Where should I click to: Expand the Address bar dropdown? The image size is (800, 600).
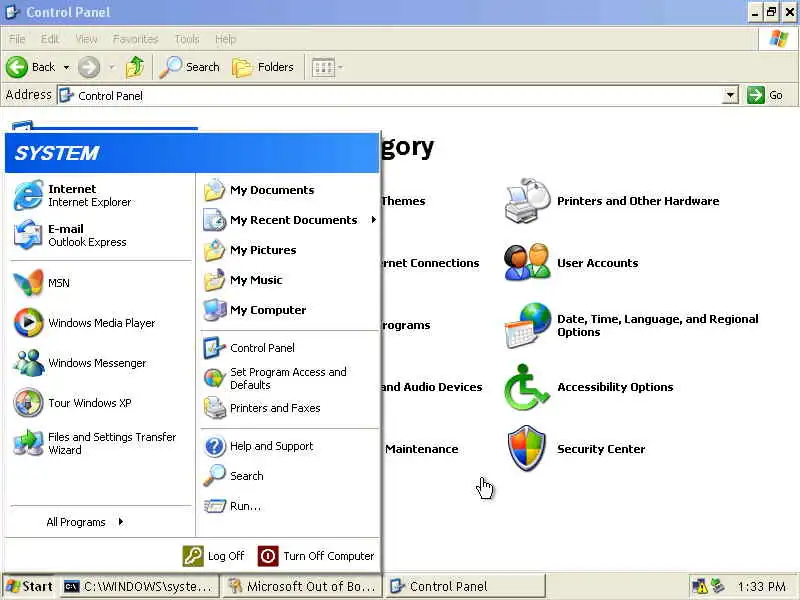pyautogui.click(x=731, y=95)
